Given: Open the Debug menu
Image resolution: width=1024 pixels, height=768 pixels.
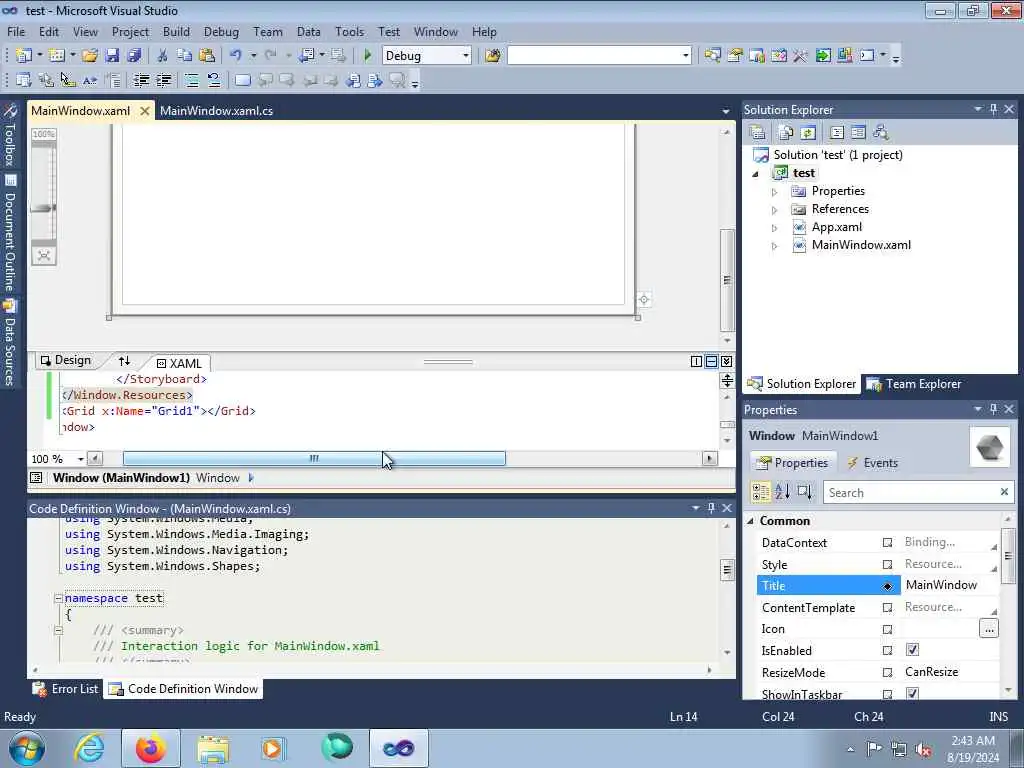Looking at the screenshot, I should pos(221,31).
